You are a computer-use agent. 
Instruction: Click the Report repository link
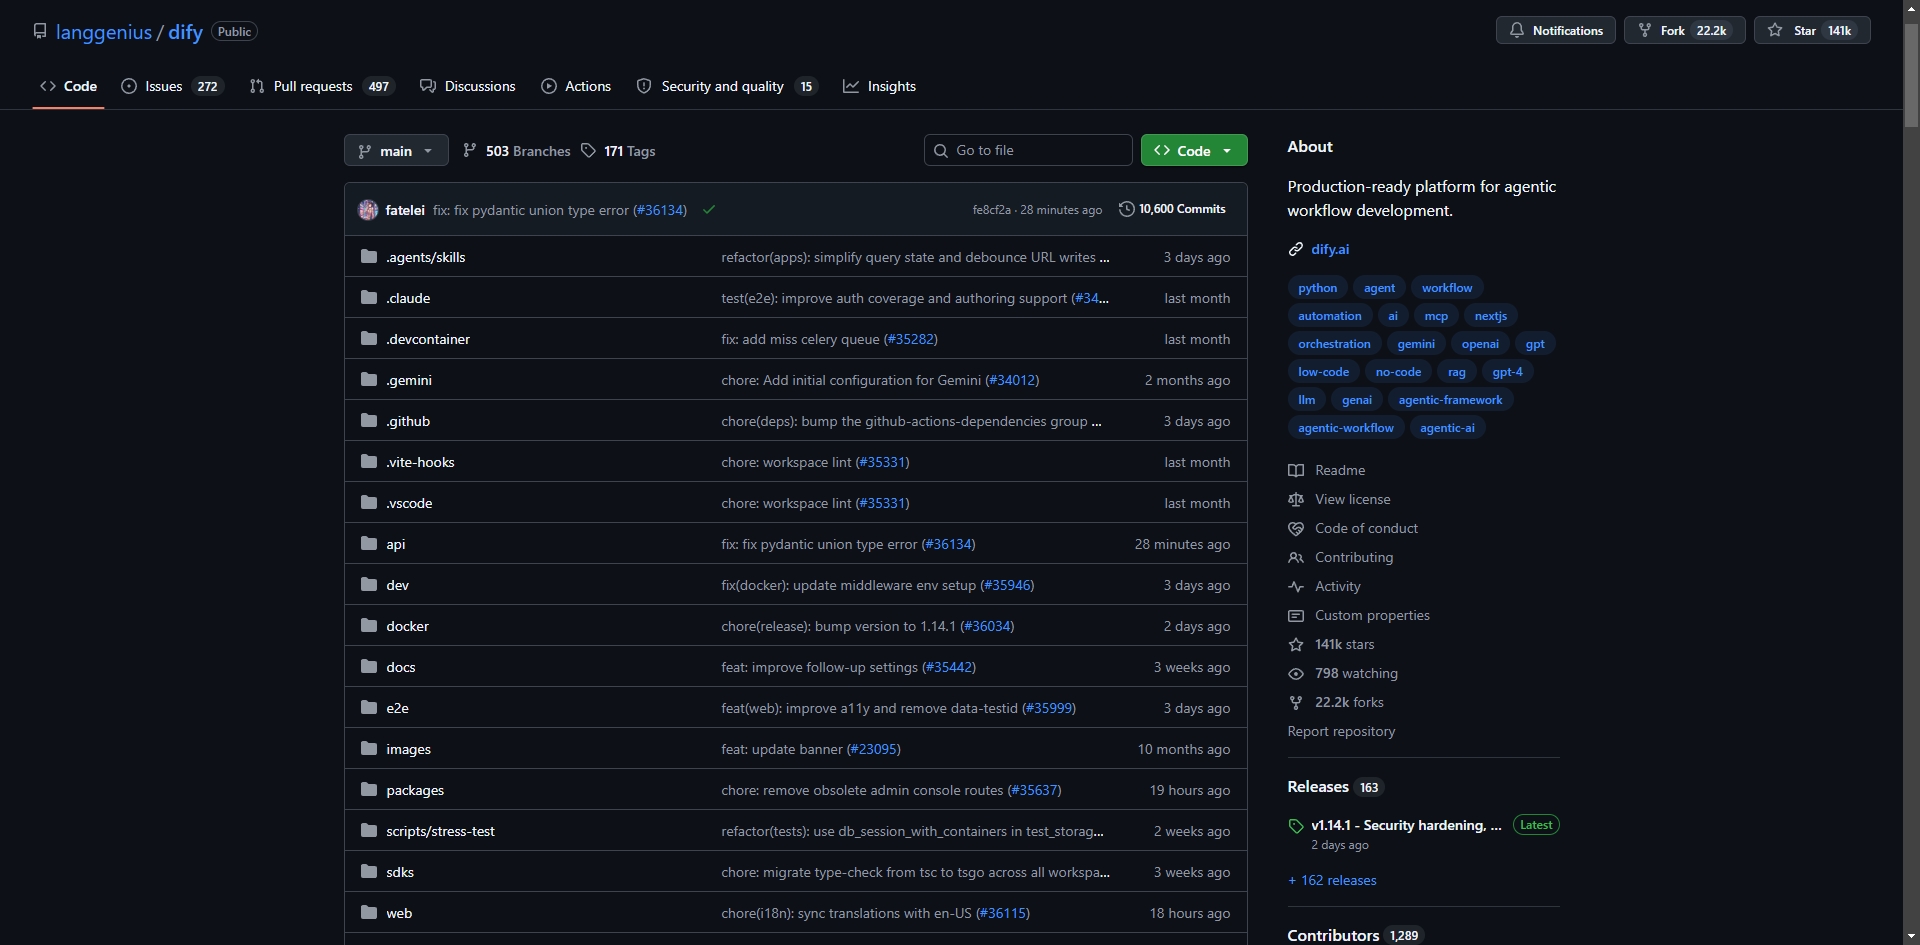coord(1341,731)
